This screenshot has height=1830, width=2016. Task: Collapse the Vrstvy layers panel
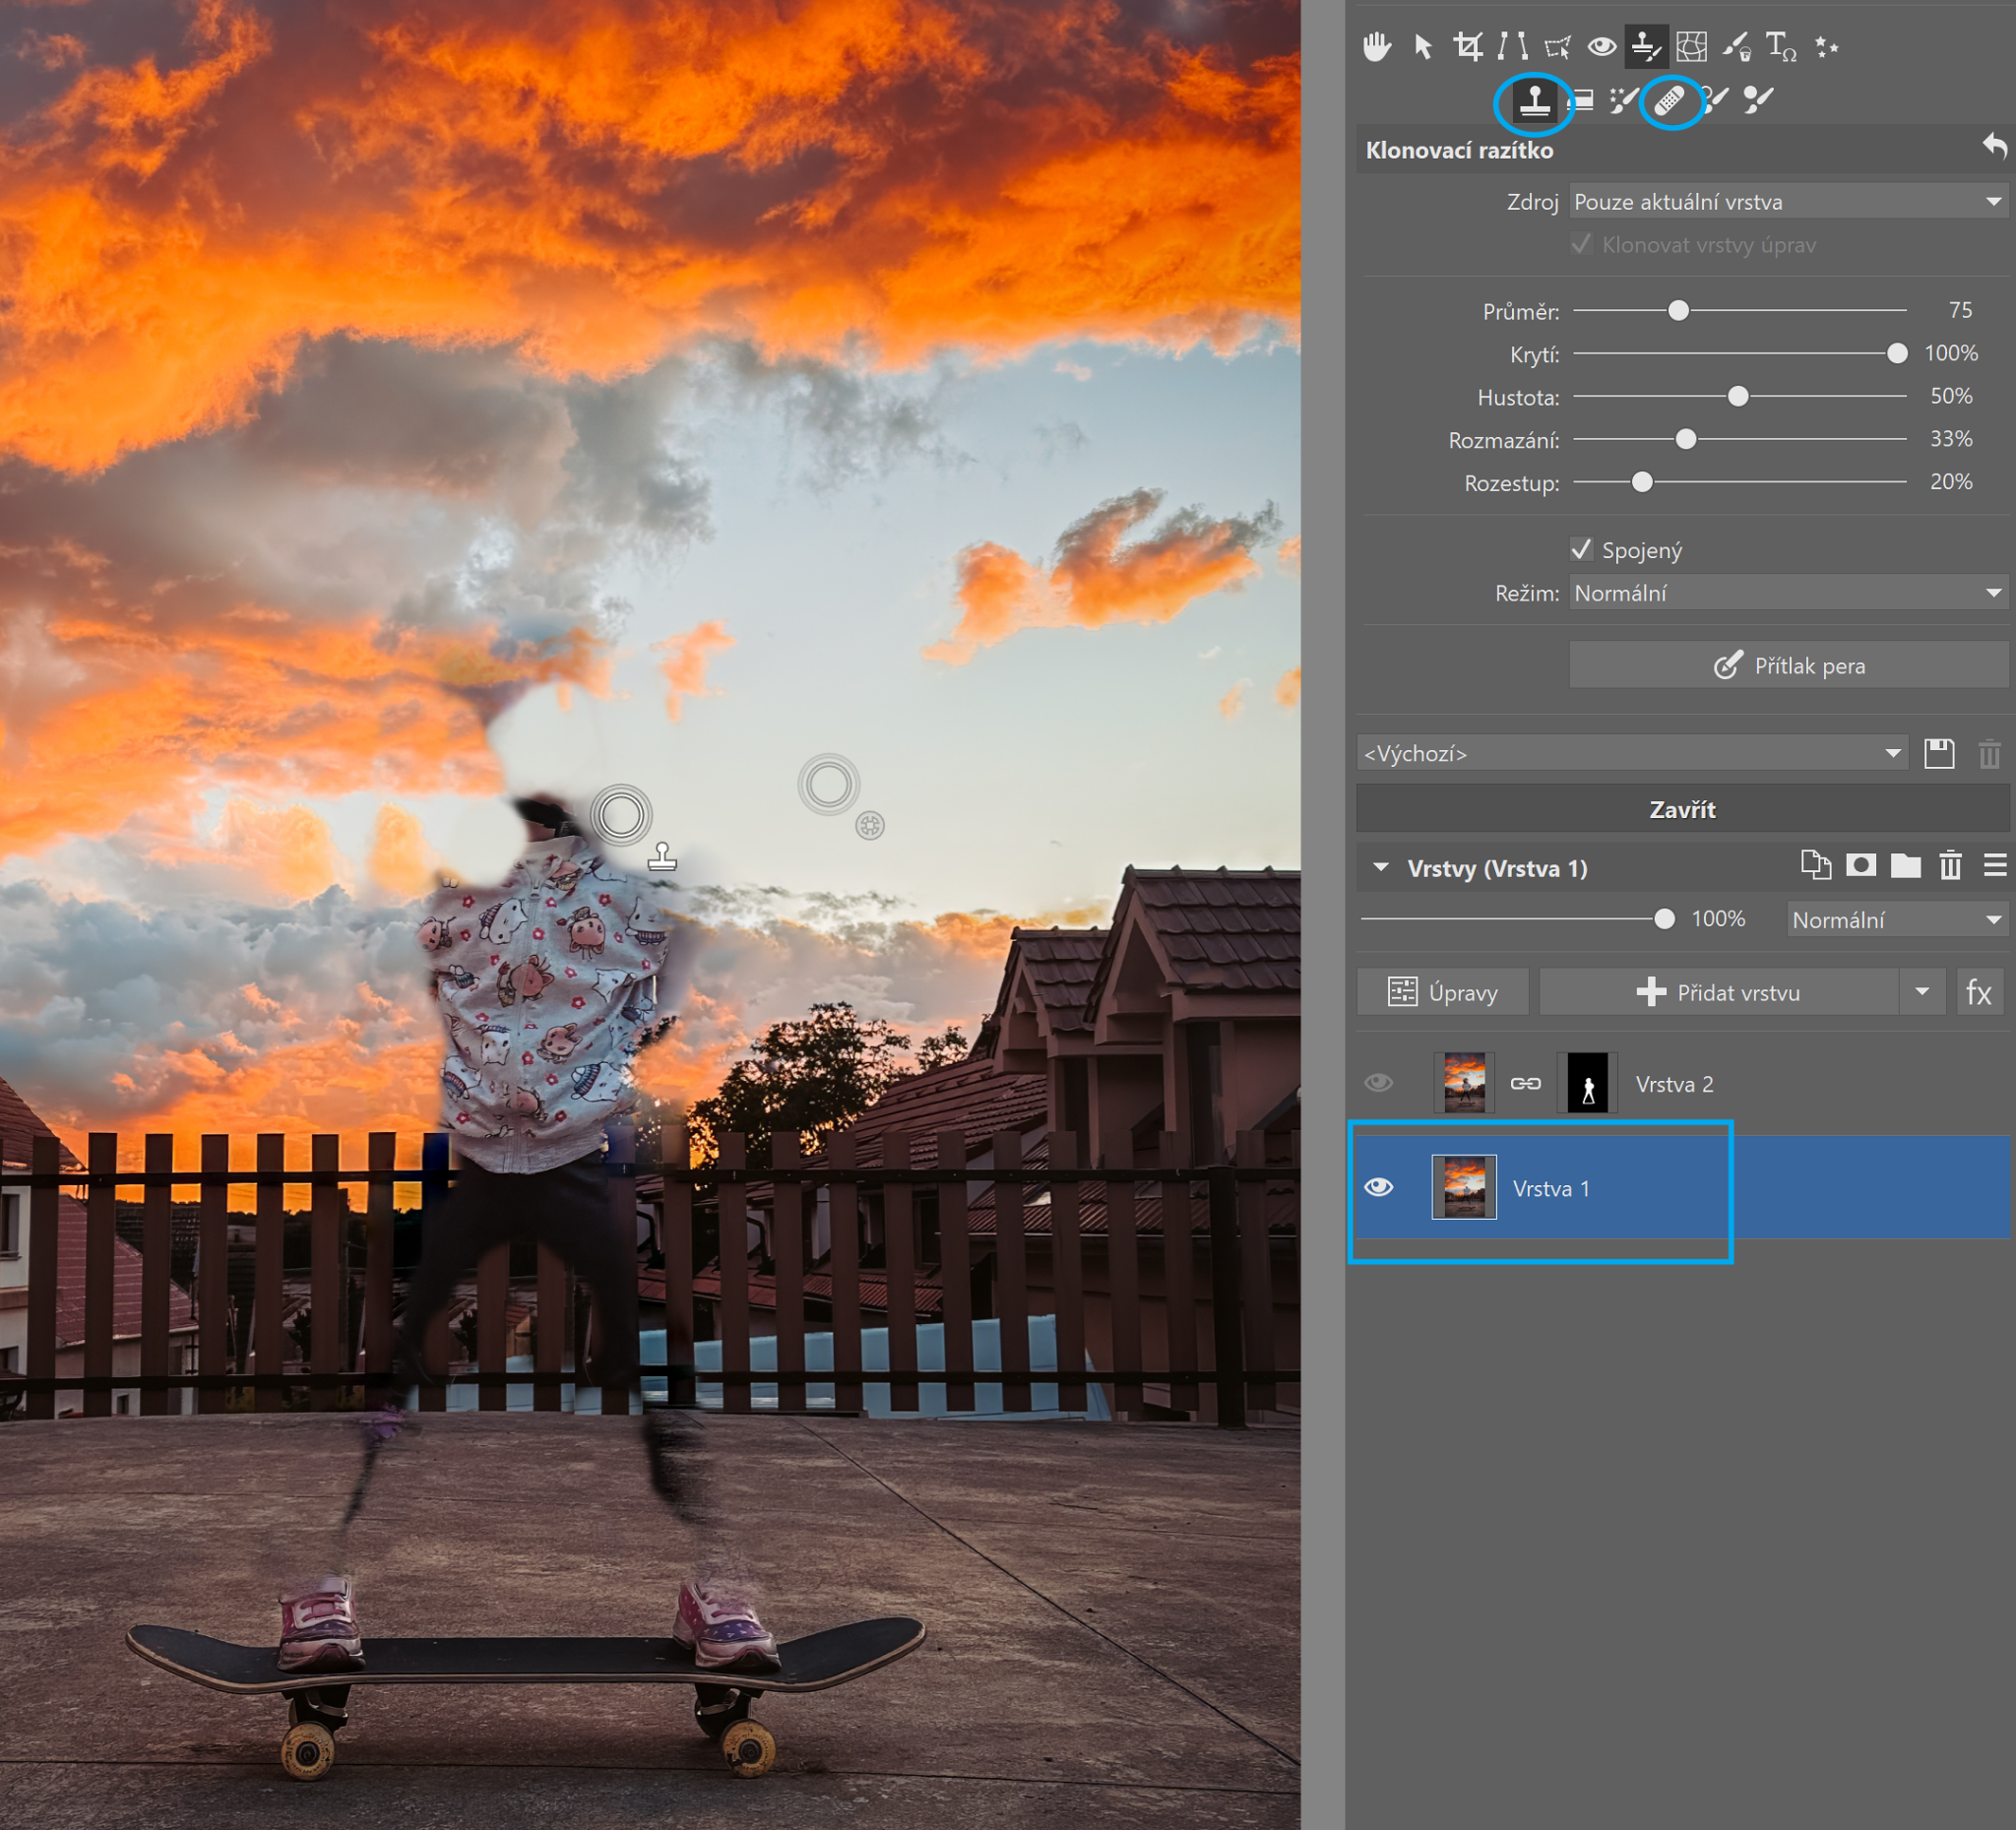[x=1381, y=868]
